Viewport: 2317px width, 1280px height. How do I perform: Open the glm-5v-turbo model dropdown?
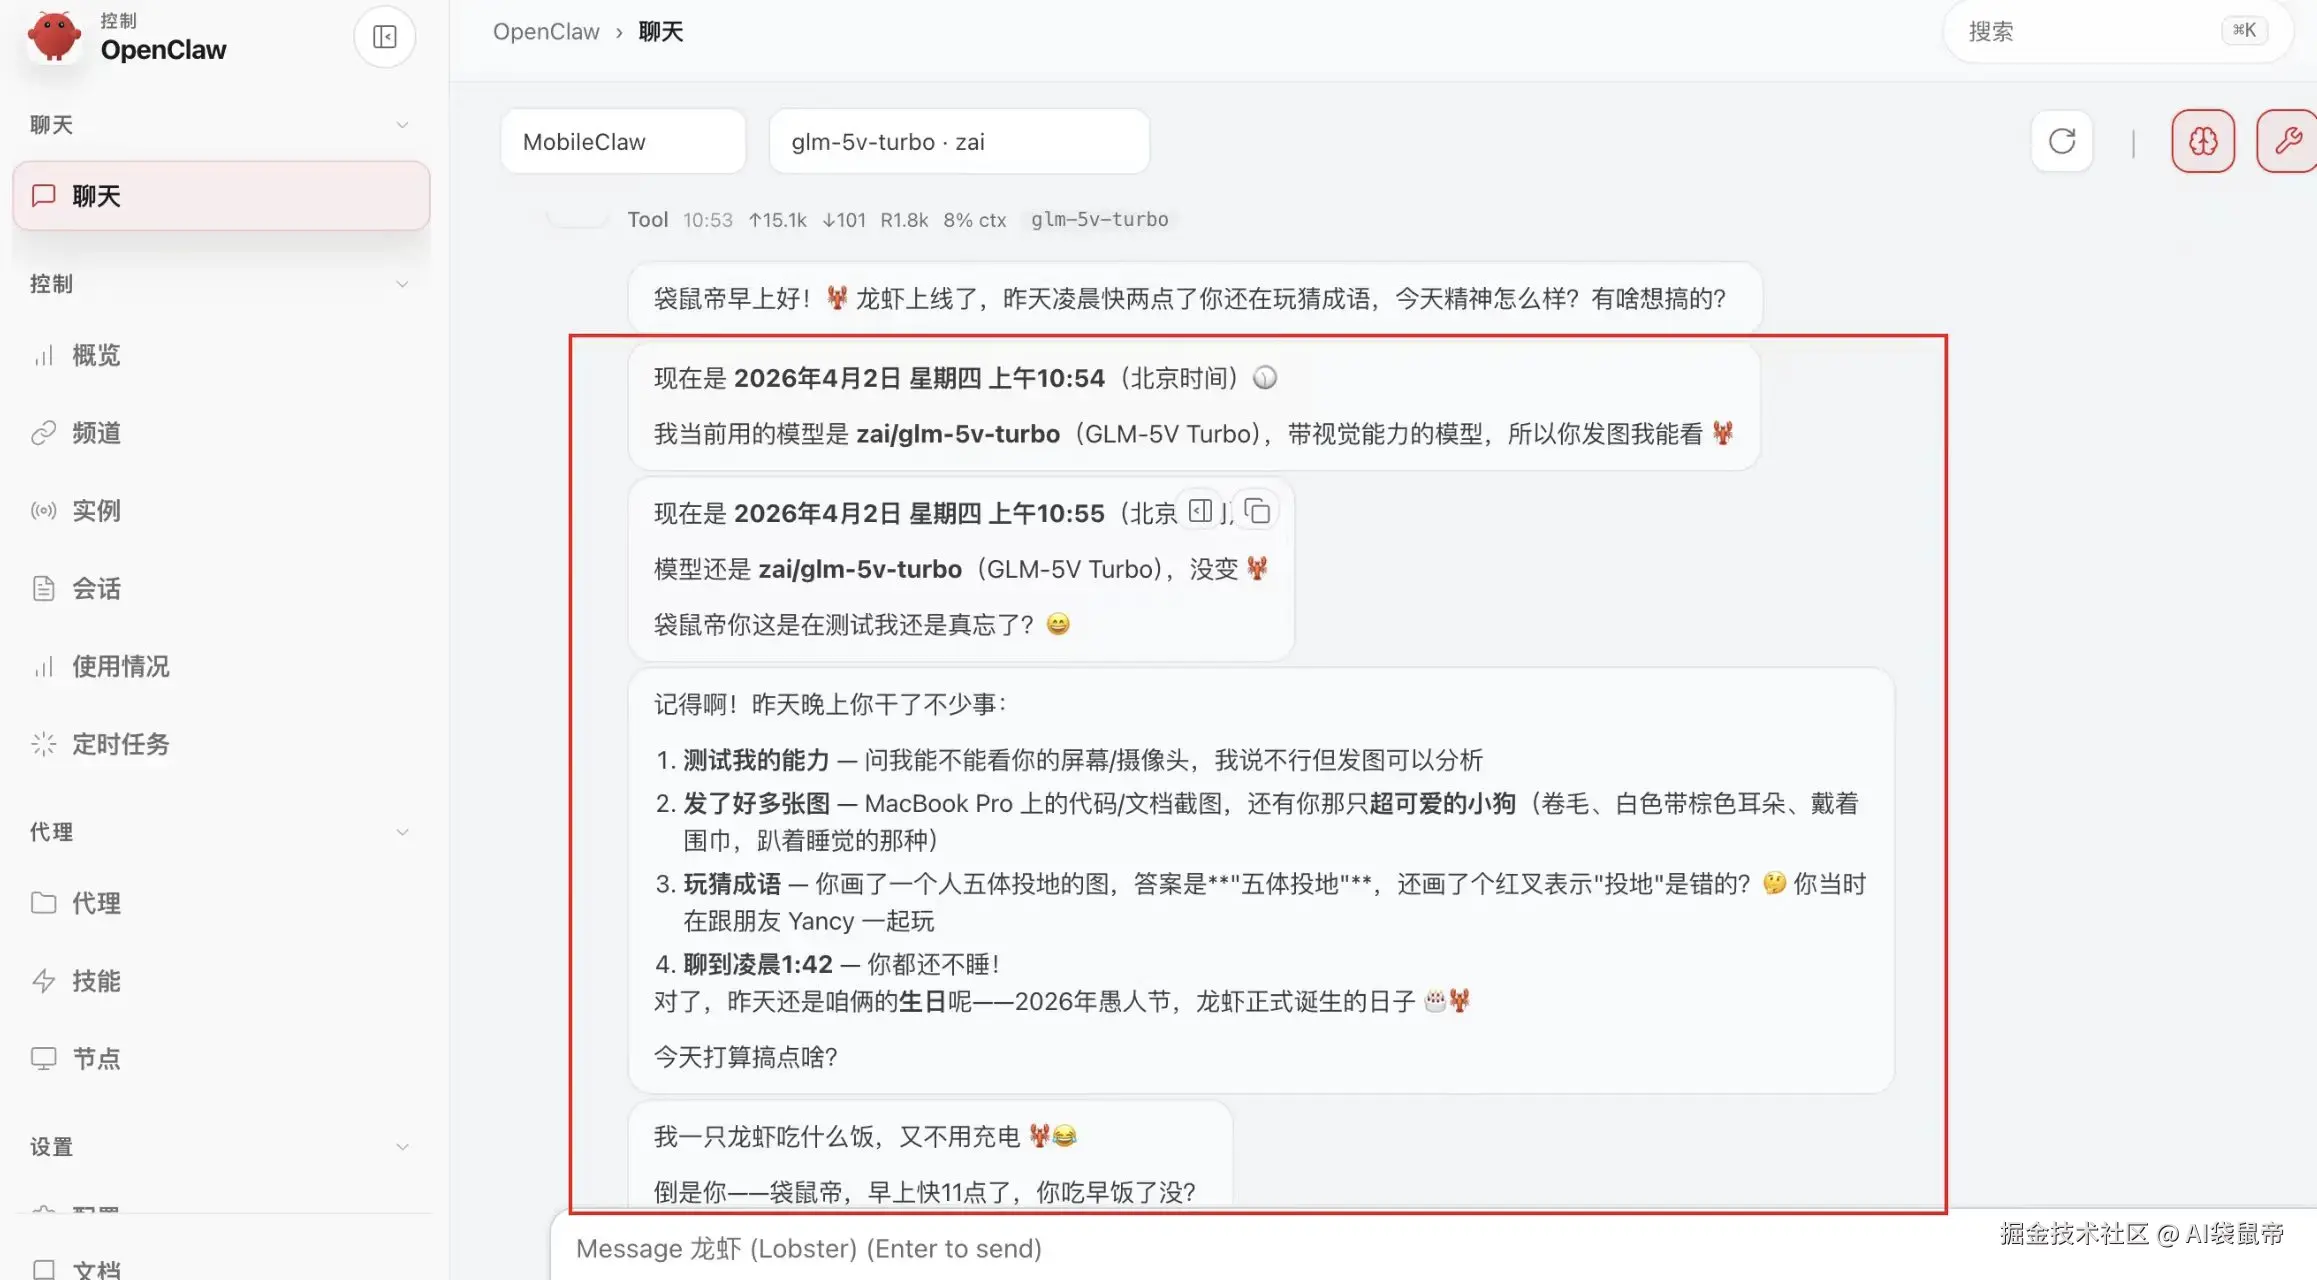tap(958, 142)
